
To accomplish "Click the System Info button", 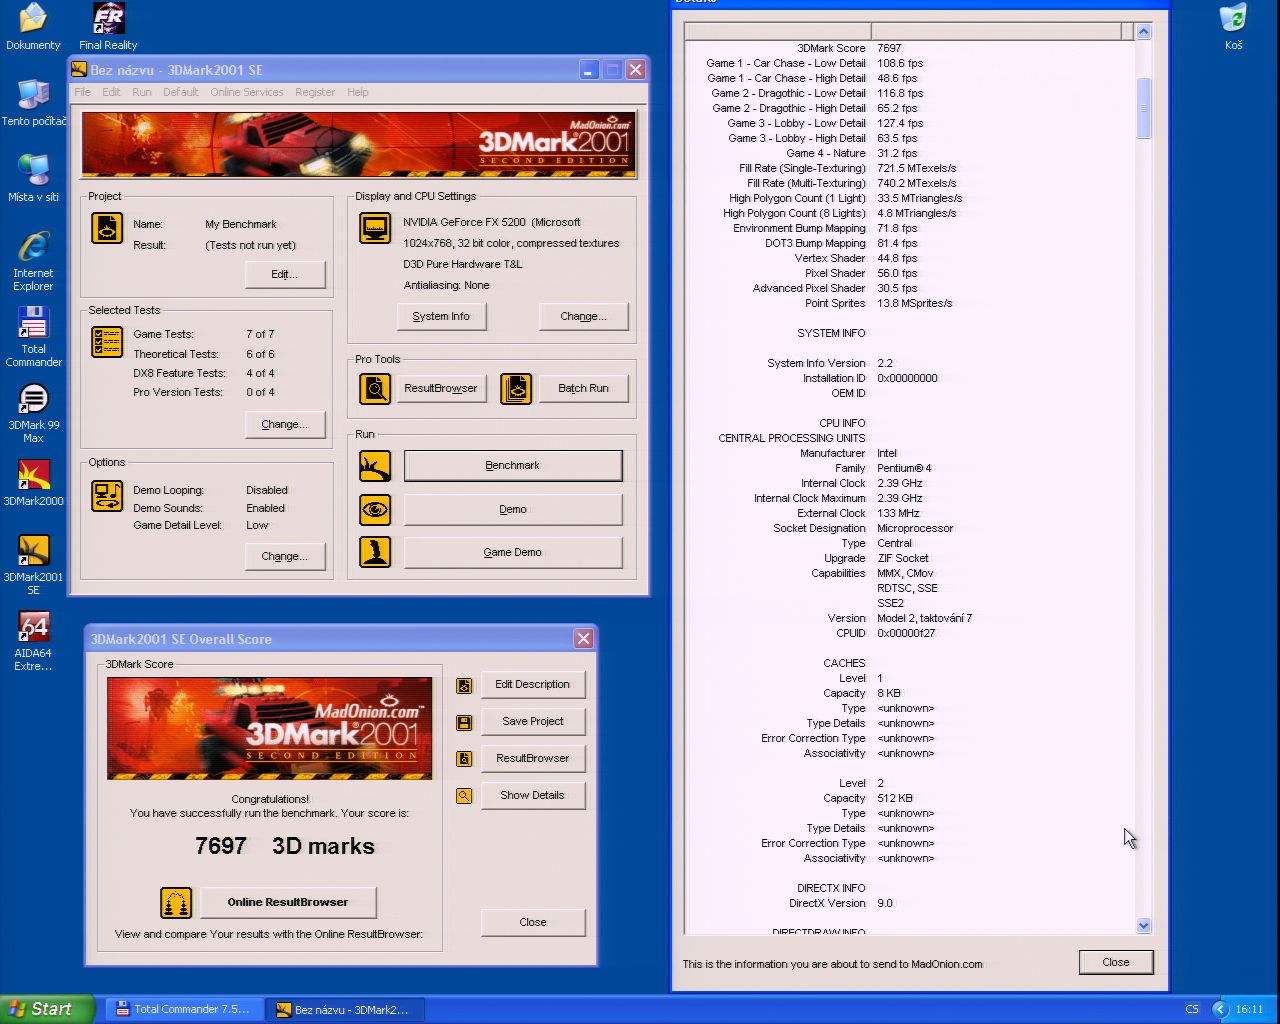I will [441, 316].
